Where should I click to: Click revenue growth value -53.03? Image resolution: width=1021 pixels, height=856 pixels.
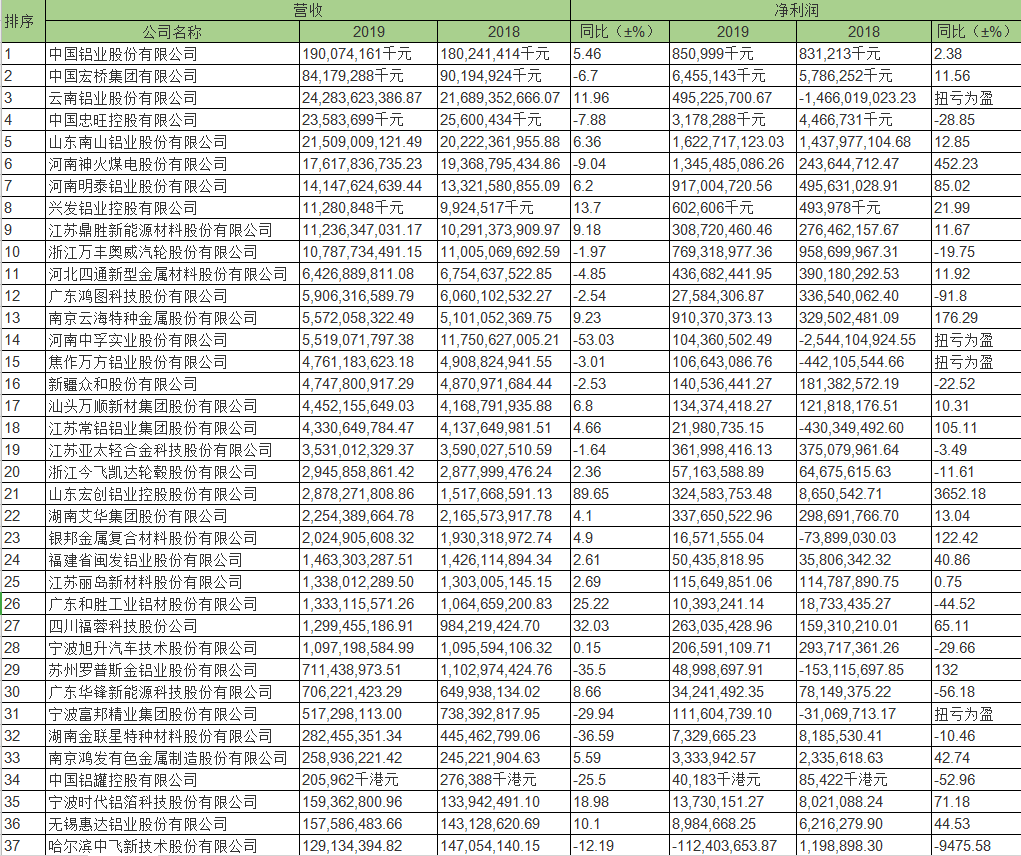(x=620, y=340)
